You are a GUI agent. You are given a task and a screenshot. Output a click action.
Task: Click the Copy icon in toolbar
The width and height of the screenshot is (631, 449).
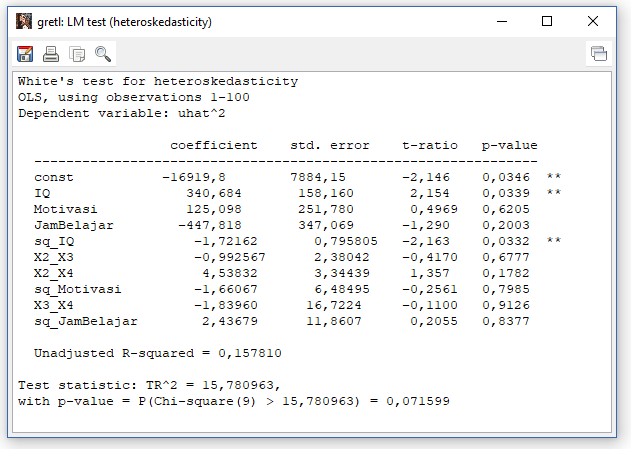(77, 54)
